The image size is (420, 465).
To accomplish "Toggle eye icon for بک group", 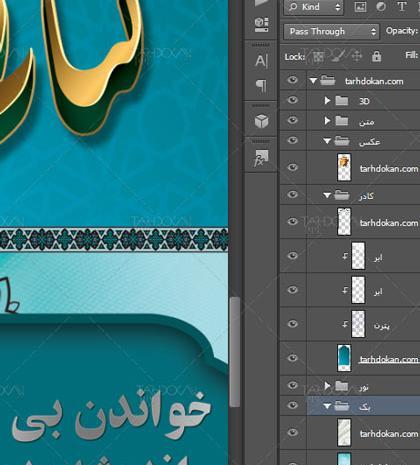I will 293,405.
